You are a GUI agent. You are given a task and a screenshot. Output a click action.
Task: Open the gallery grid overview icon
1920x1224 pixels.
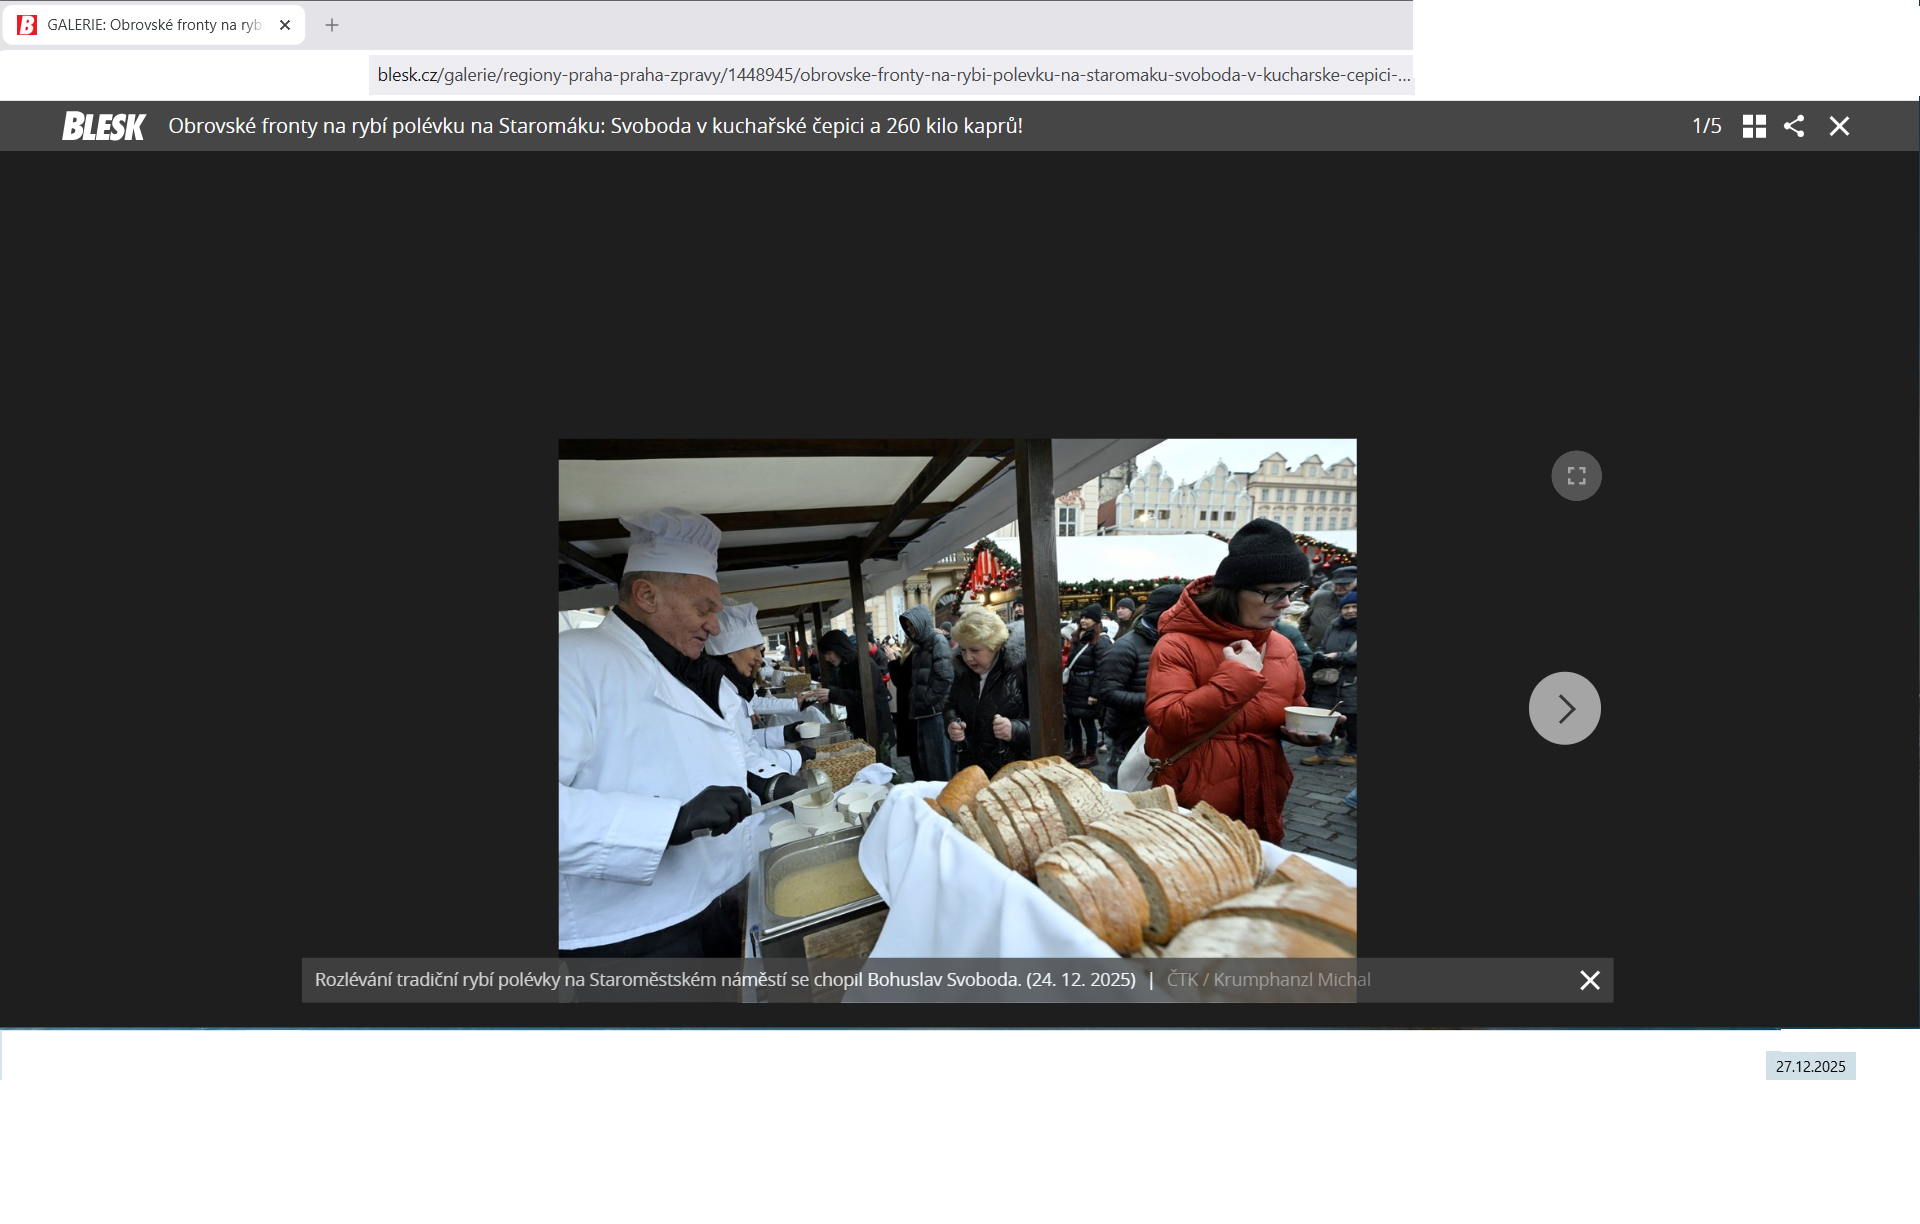coord(1754,126)
